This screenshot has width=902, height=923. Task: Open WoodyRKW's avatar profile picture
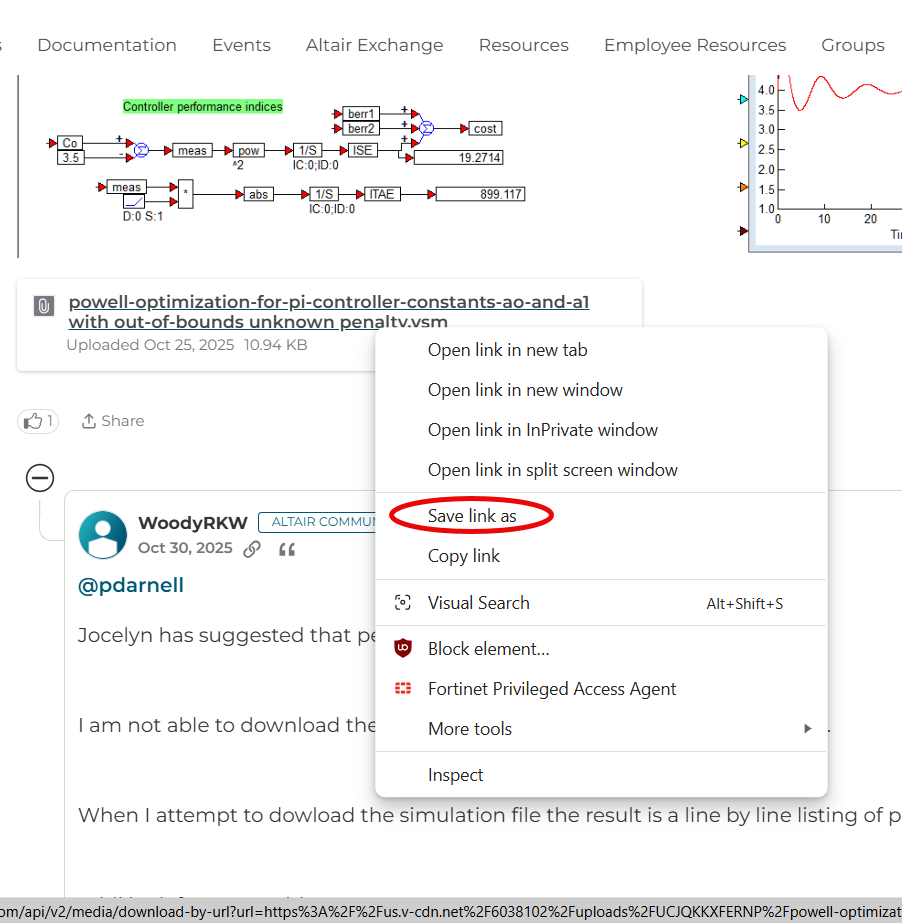(103, 534)
